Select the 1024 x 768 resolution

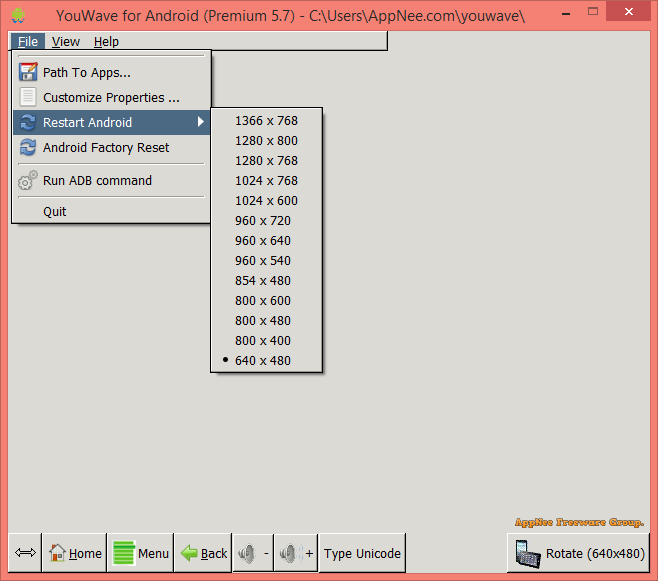pos(266,181)
